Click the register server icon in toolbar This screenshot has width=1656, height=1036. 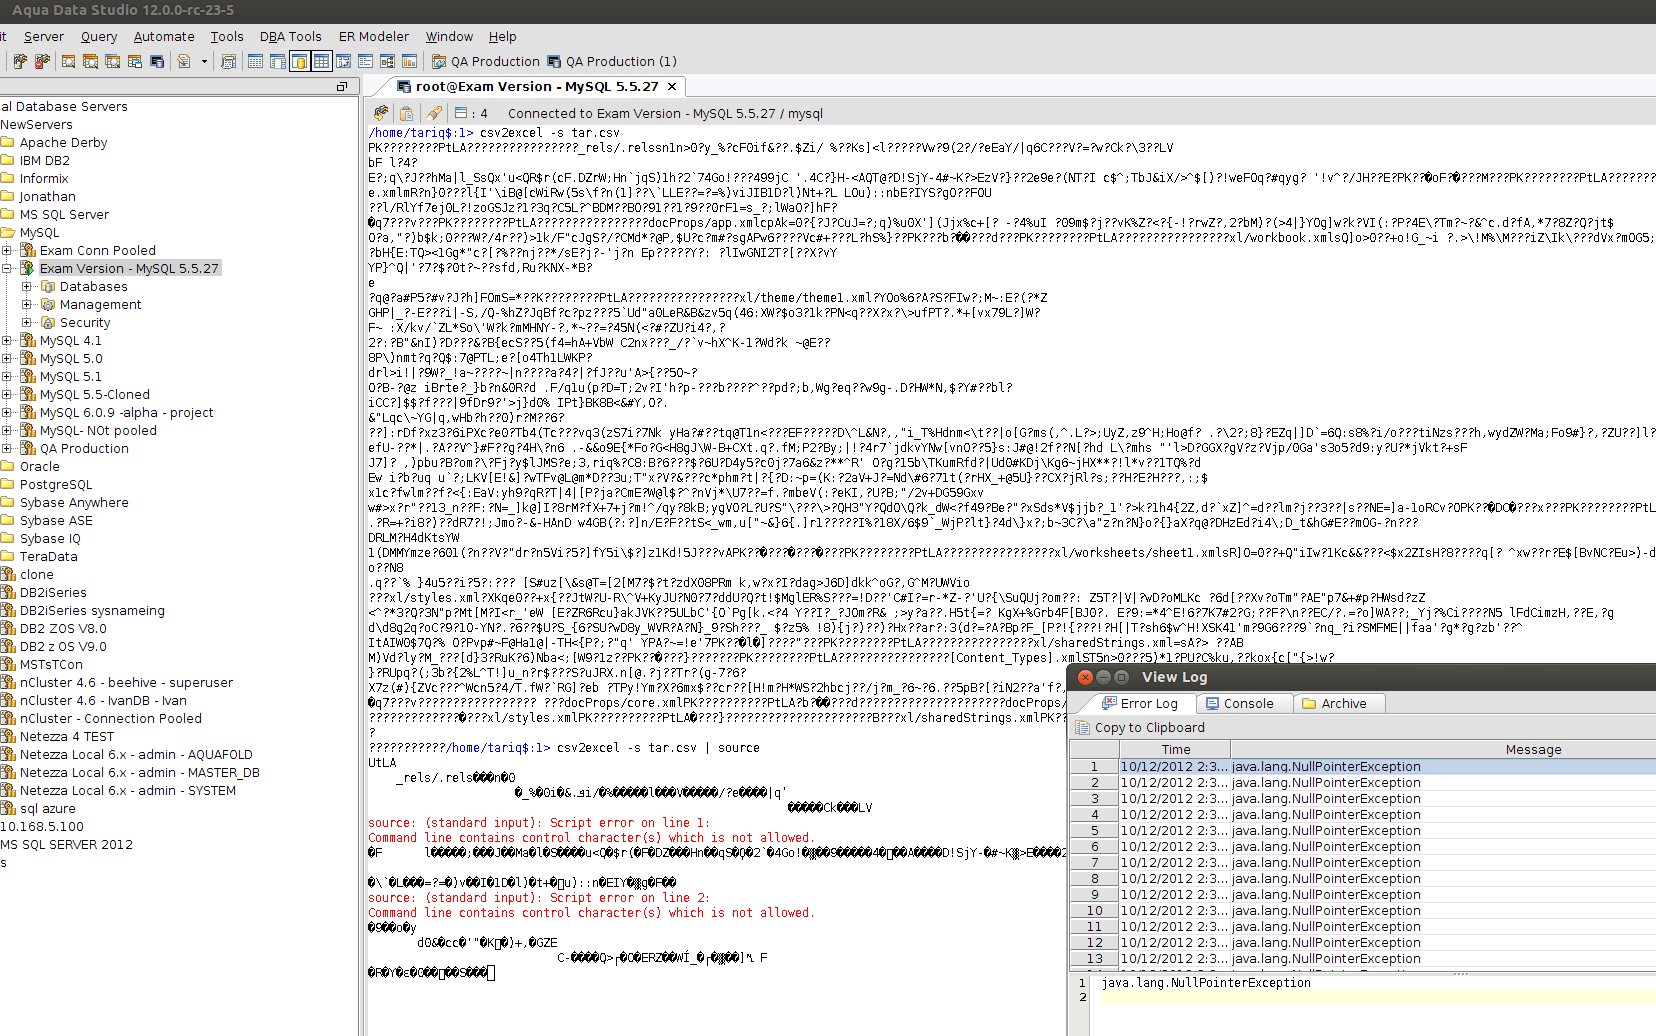pos(20,61)
